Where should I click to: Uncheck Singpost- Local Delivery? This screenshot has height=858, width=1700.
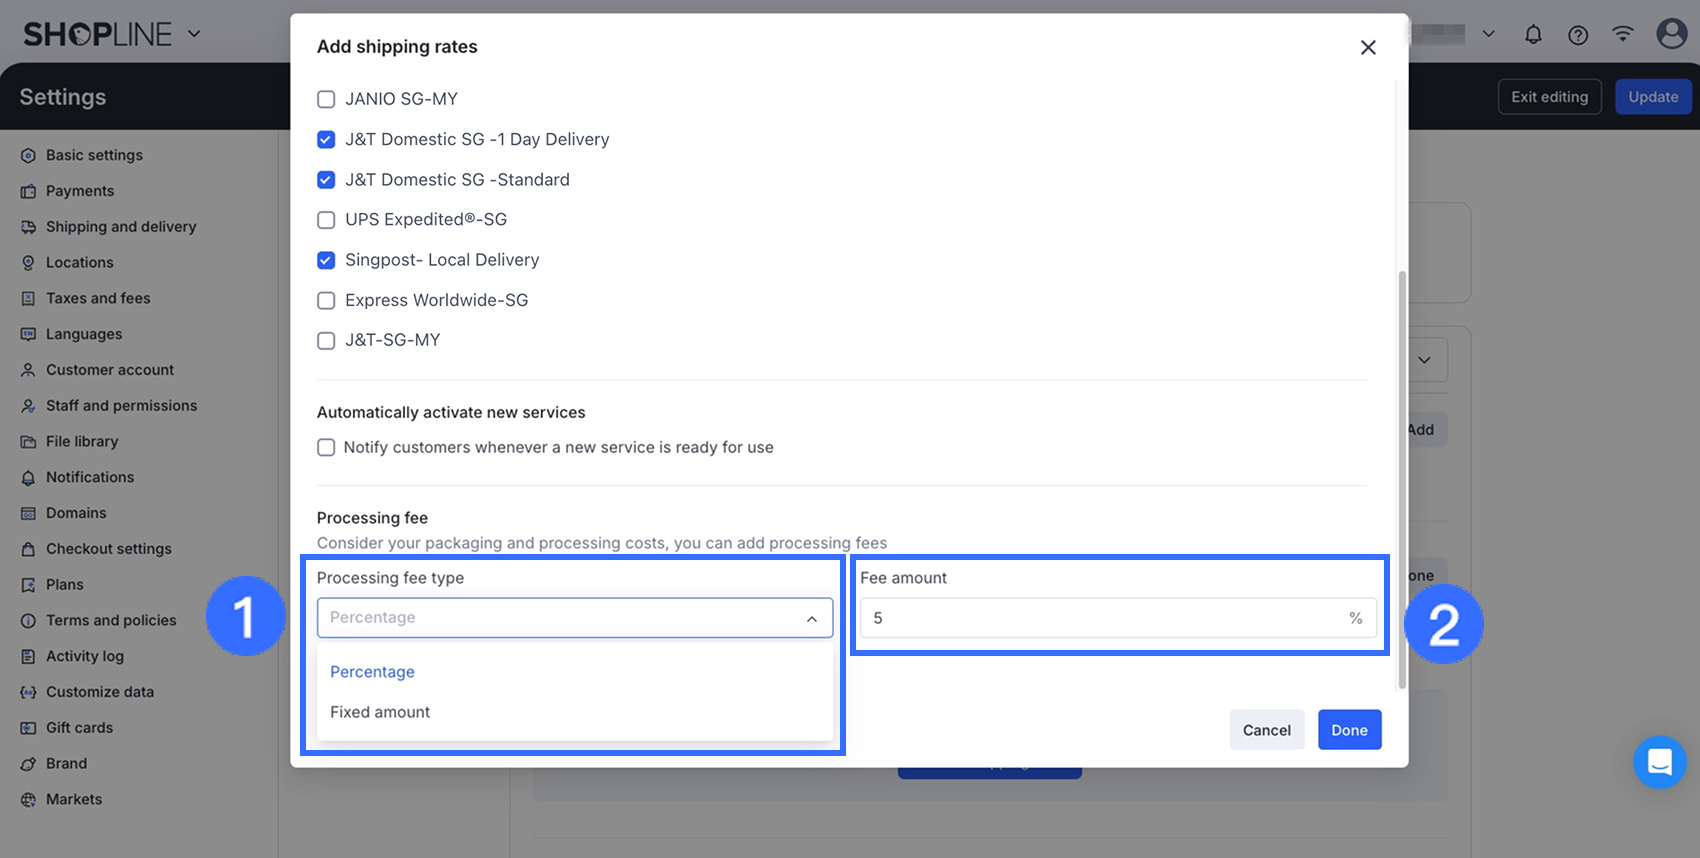[x=326, y=260]
